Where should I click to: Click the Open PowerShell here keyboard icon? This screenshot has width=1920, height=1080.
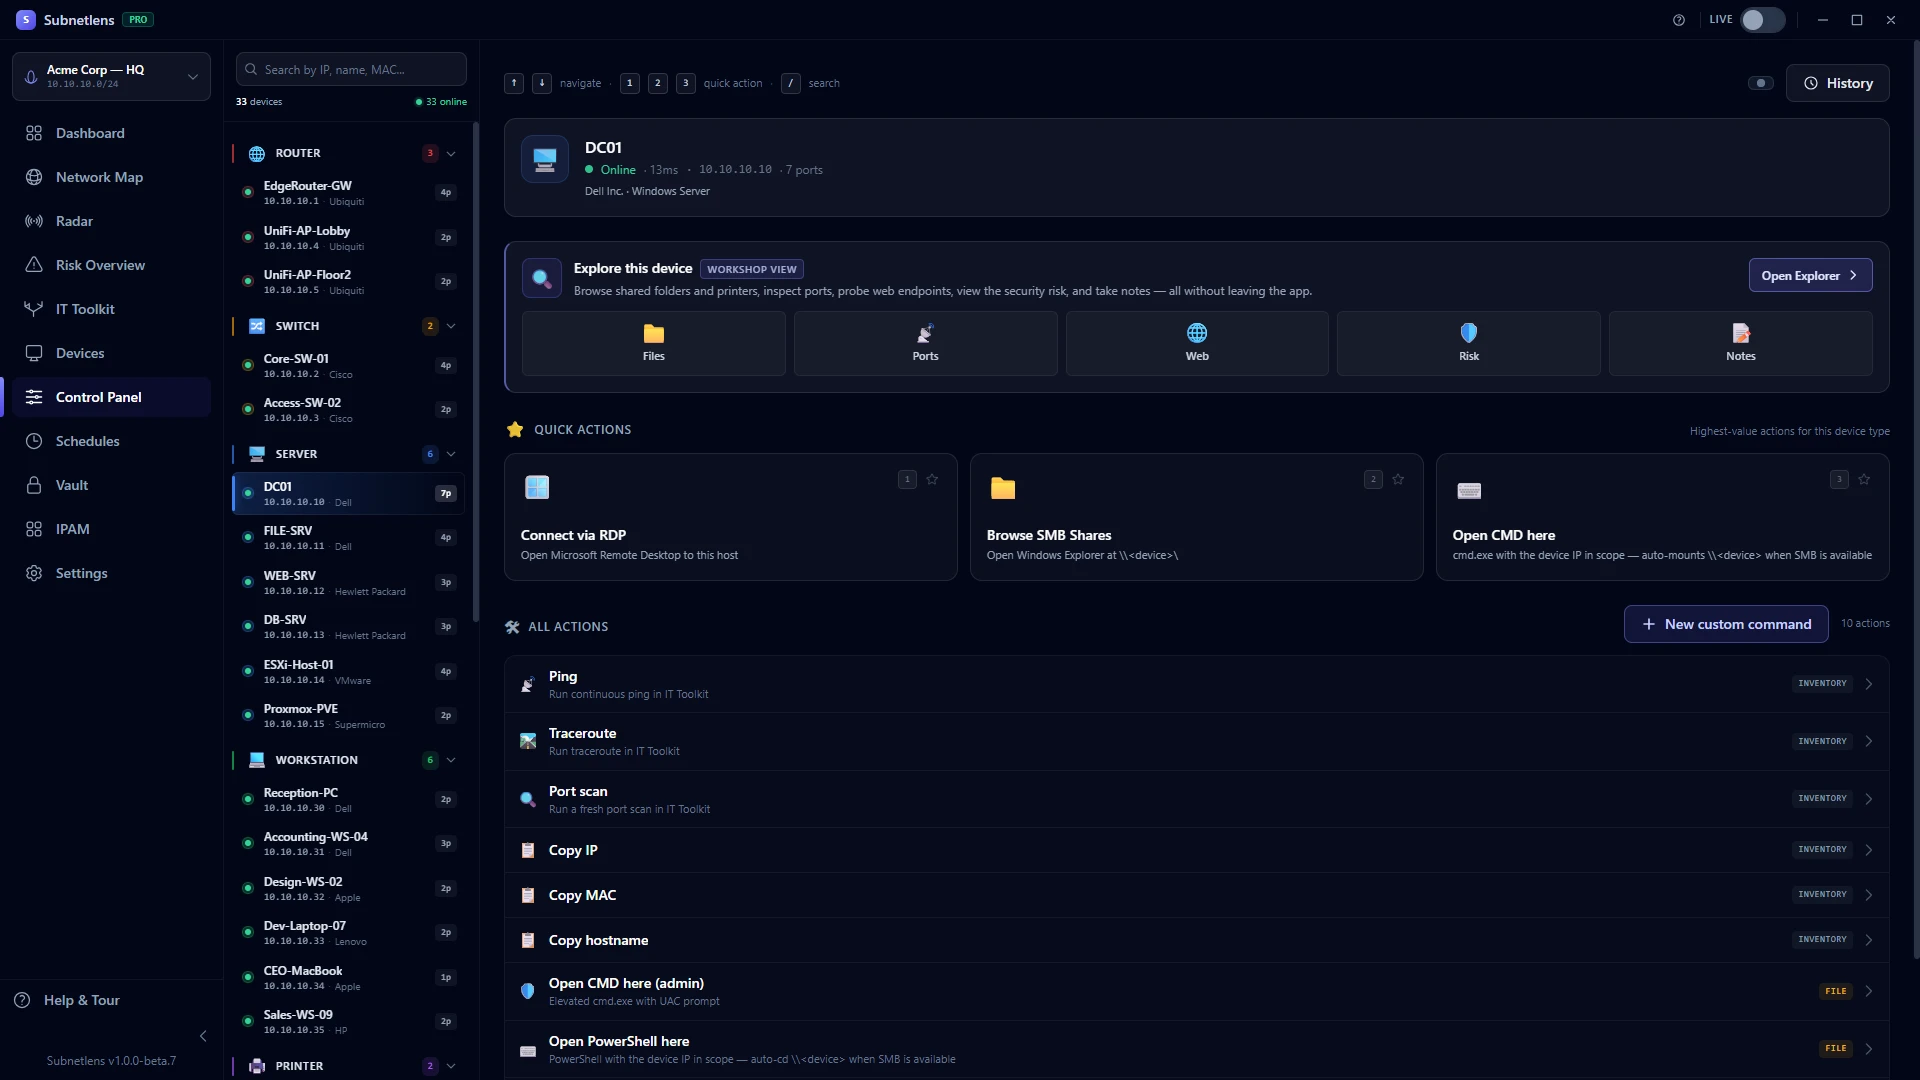click(x=528, y=1051)
